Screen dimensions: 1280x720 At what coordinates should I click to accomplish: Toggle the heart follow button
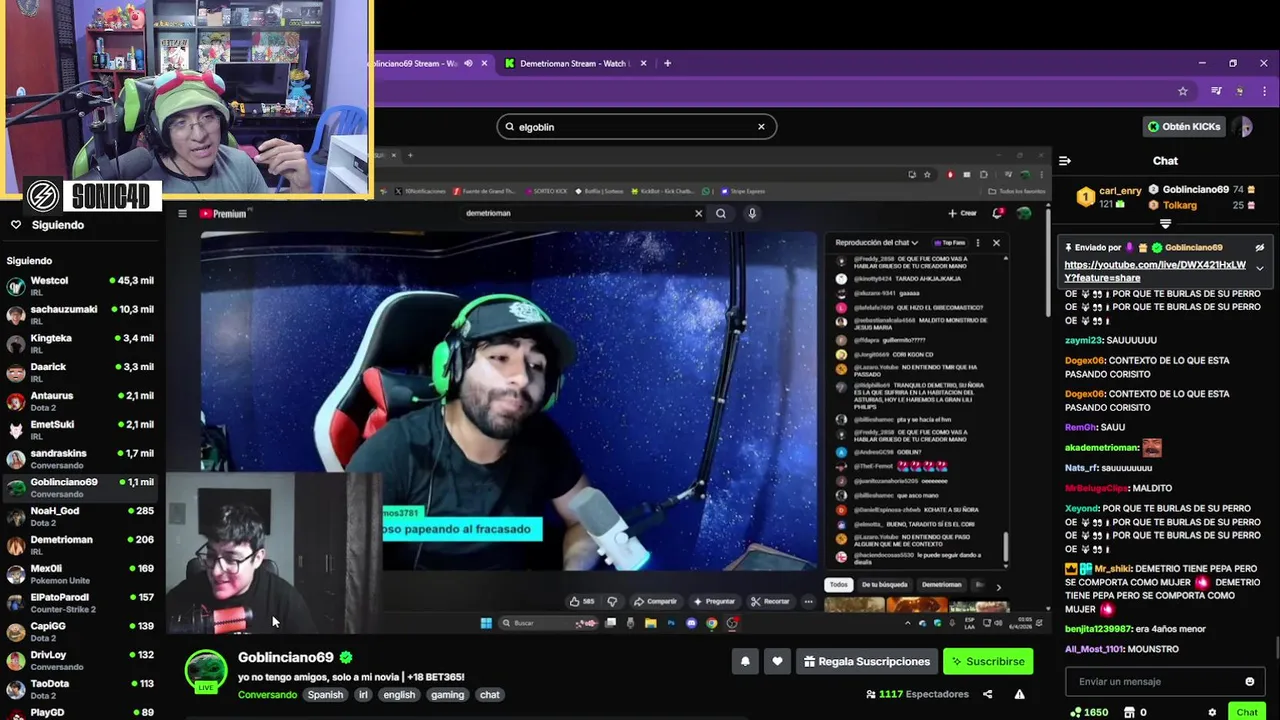tap(777, 661)
